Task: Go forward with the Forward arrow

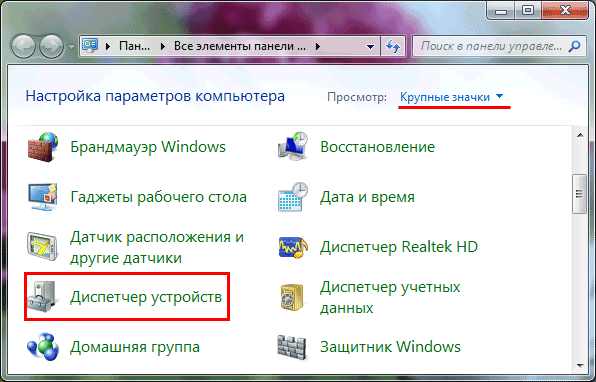Action: (51, 46)
